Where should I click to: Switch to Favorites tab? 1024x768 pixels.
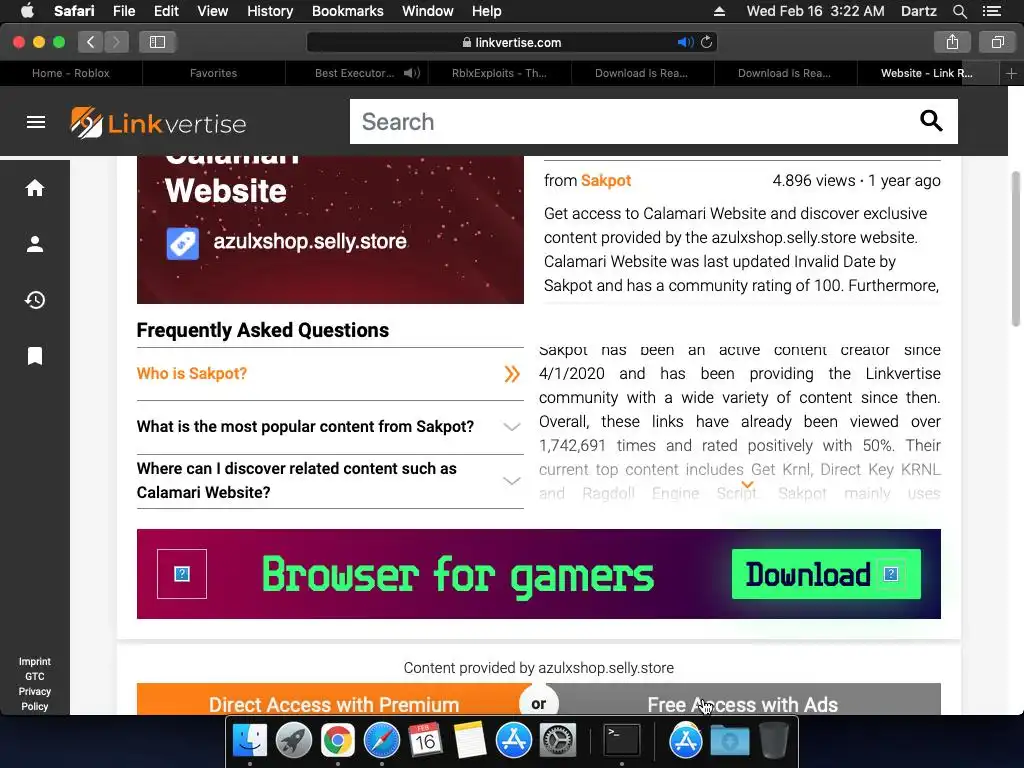tap(214, 73)
